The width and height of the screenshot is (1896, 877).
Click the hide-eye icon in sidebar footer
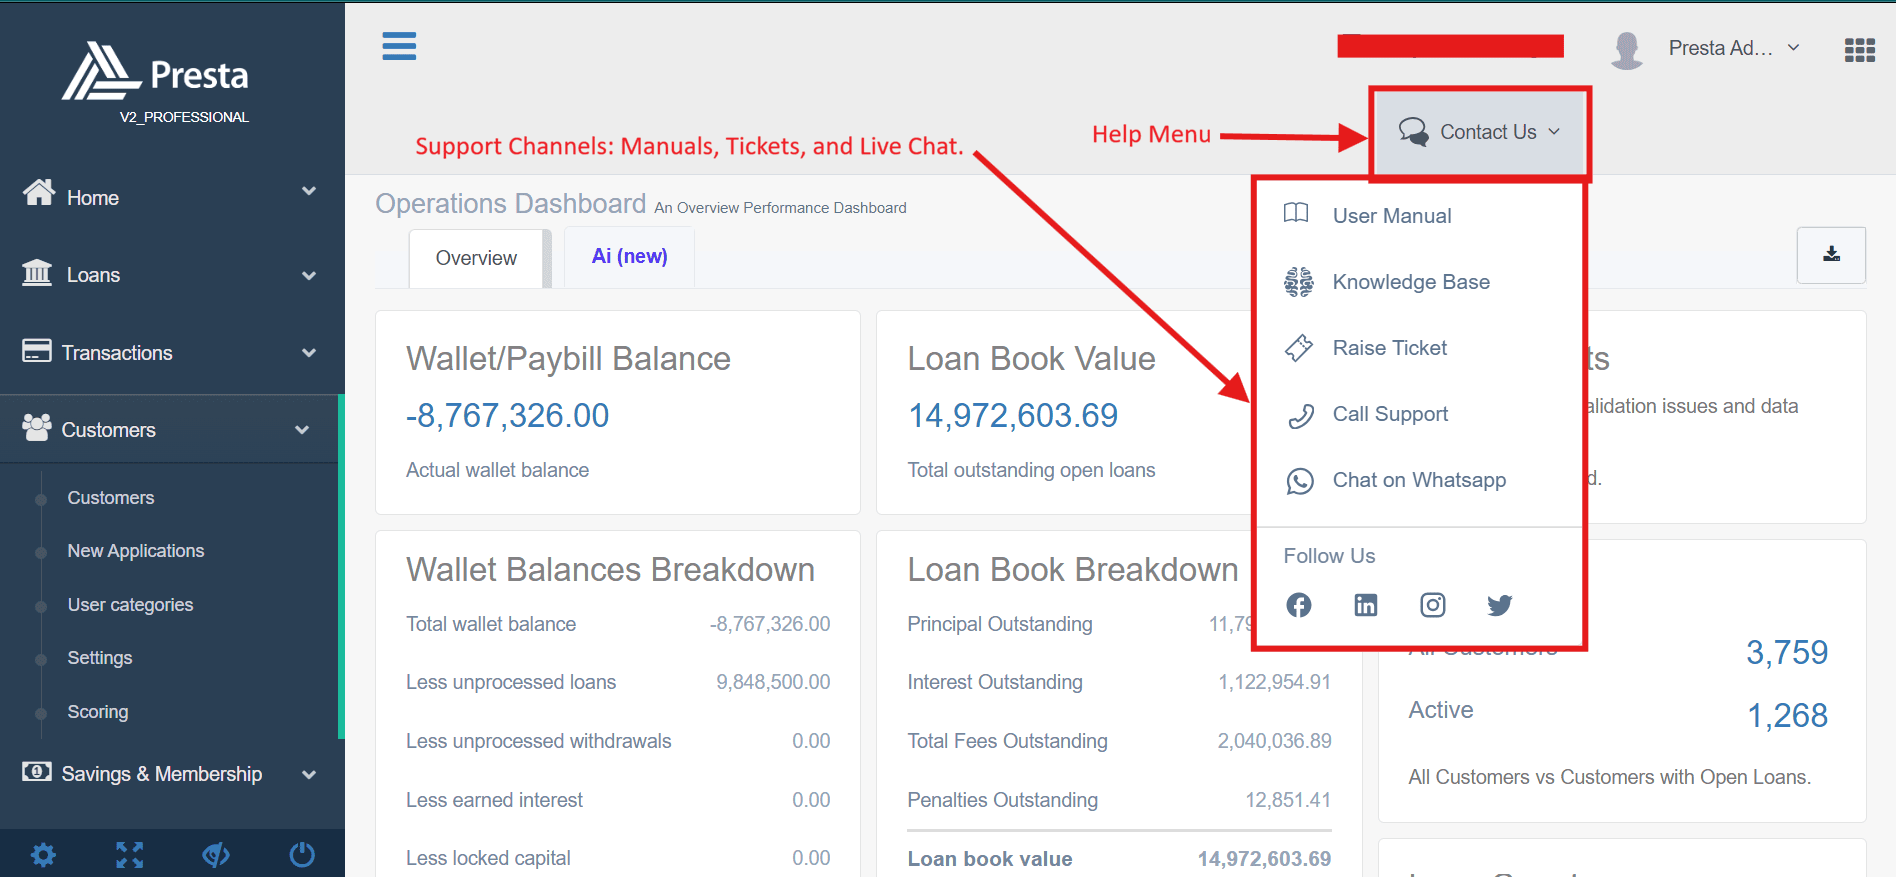coord(216,855)
